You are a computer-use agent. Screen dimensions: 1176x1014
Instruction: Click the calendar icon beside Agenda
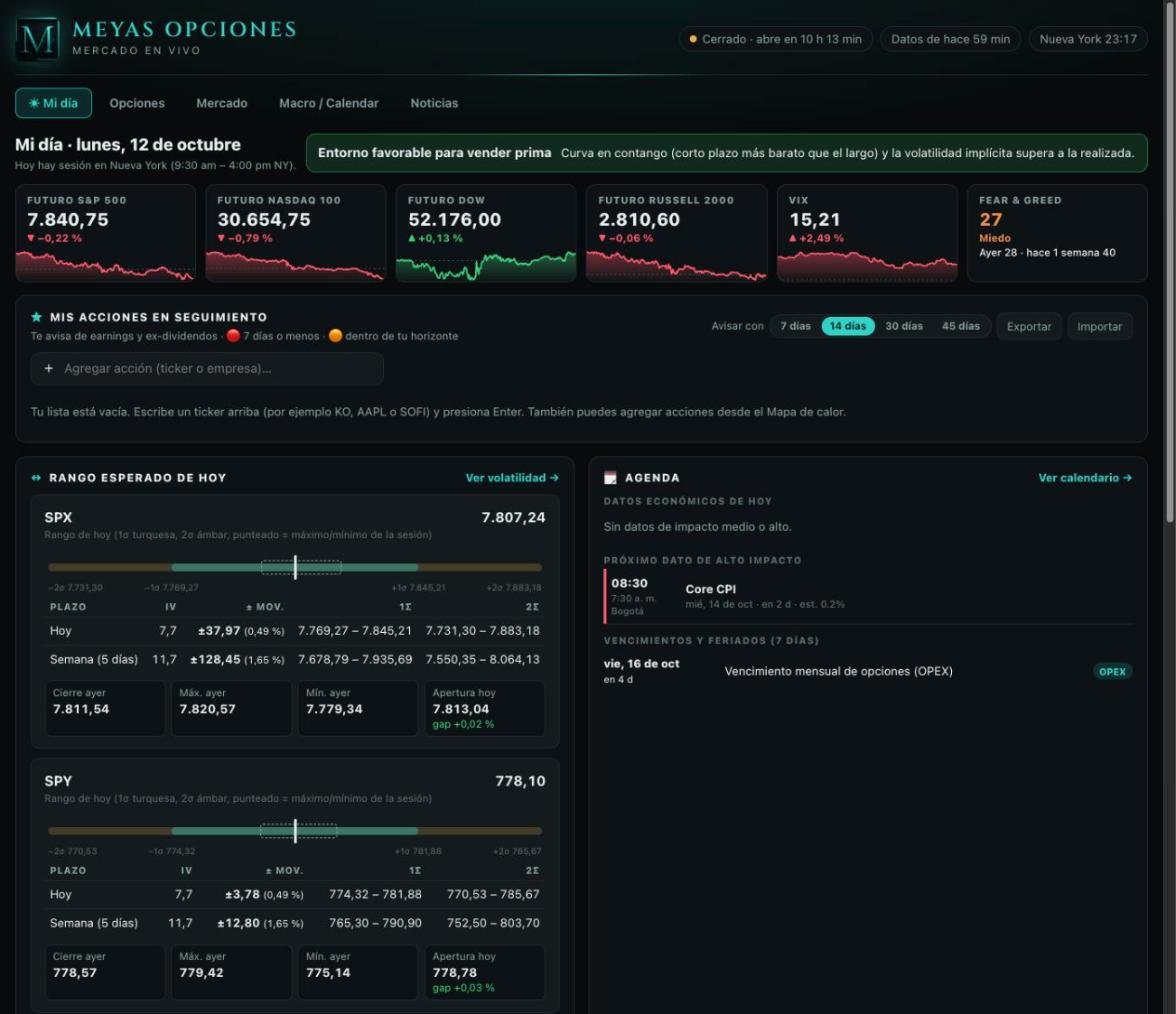coord(610,478)
